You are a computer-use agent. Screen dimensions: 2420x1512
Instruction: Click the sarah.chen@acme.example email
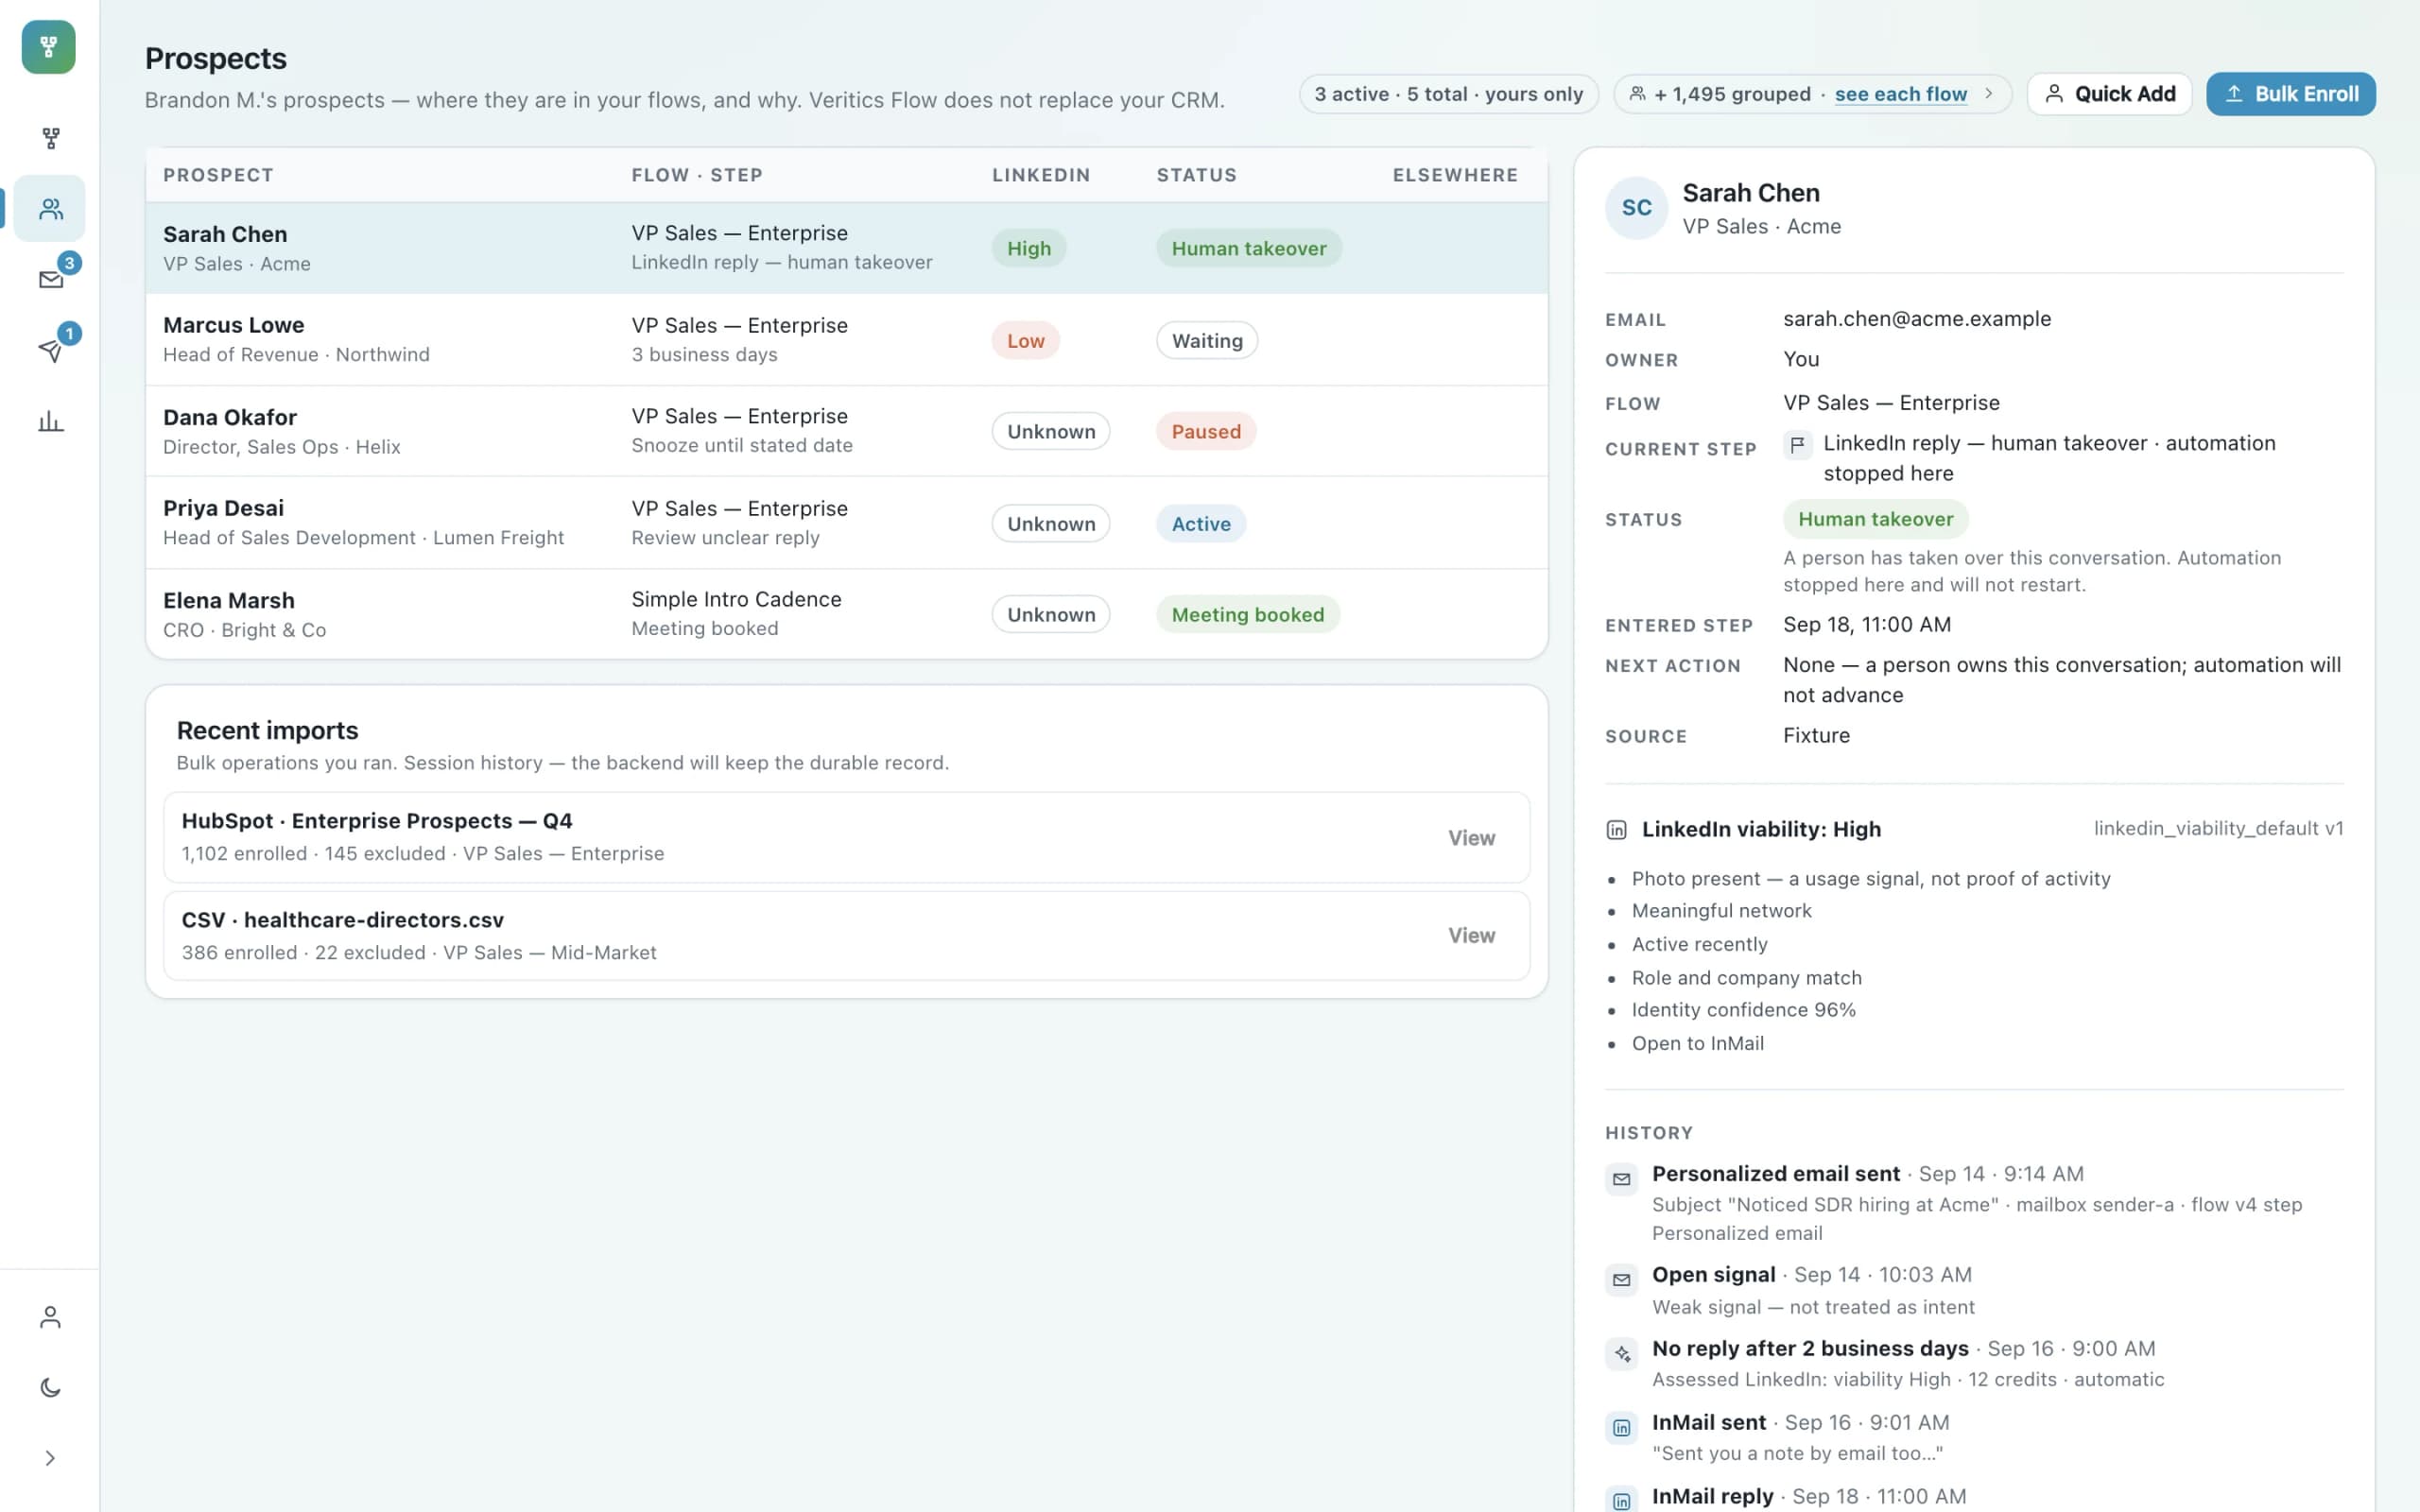1916,319
